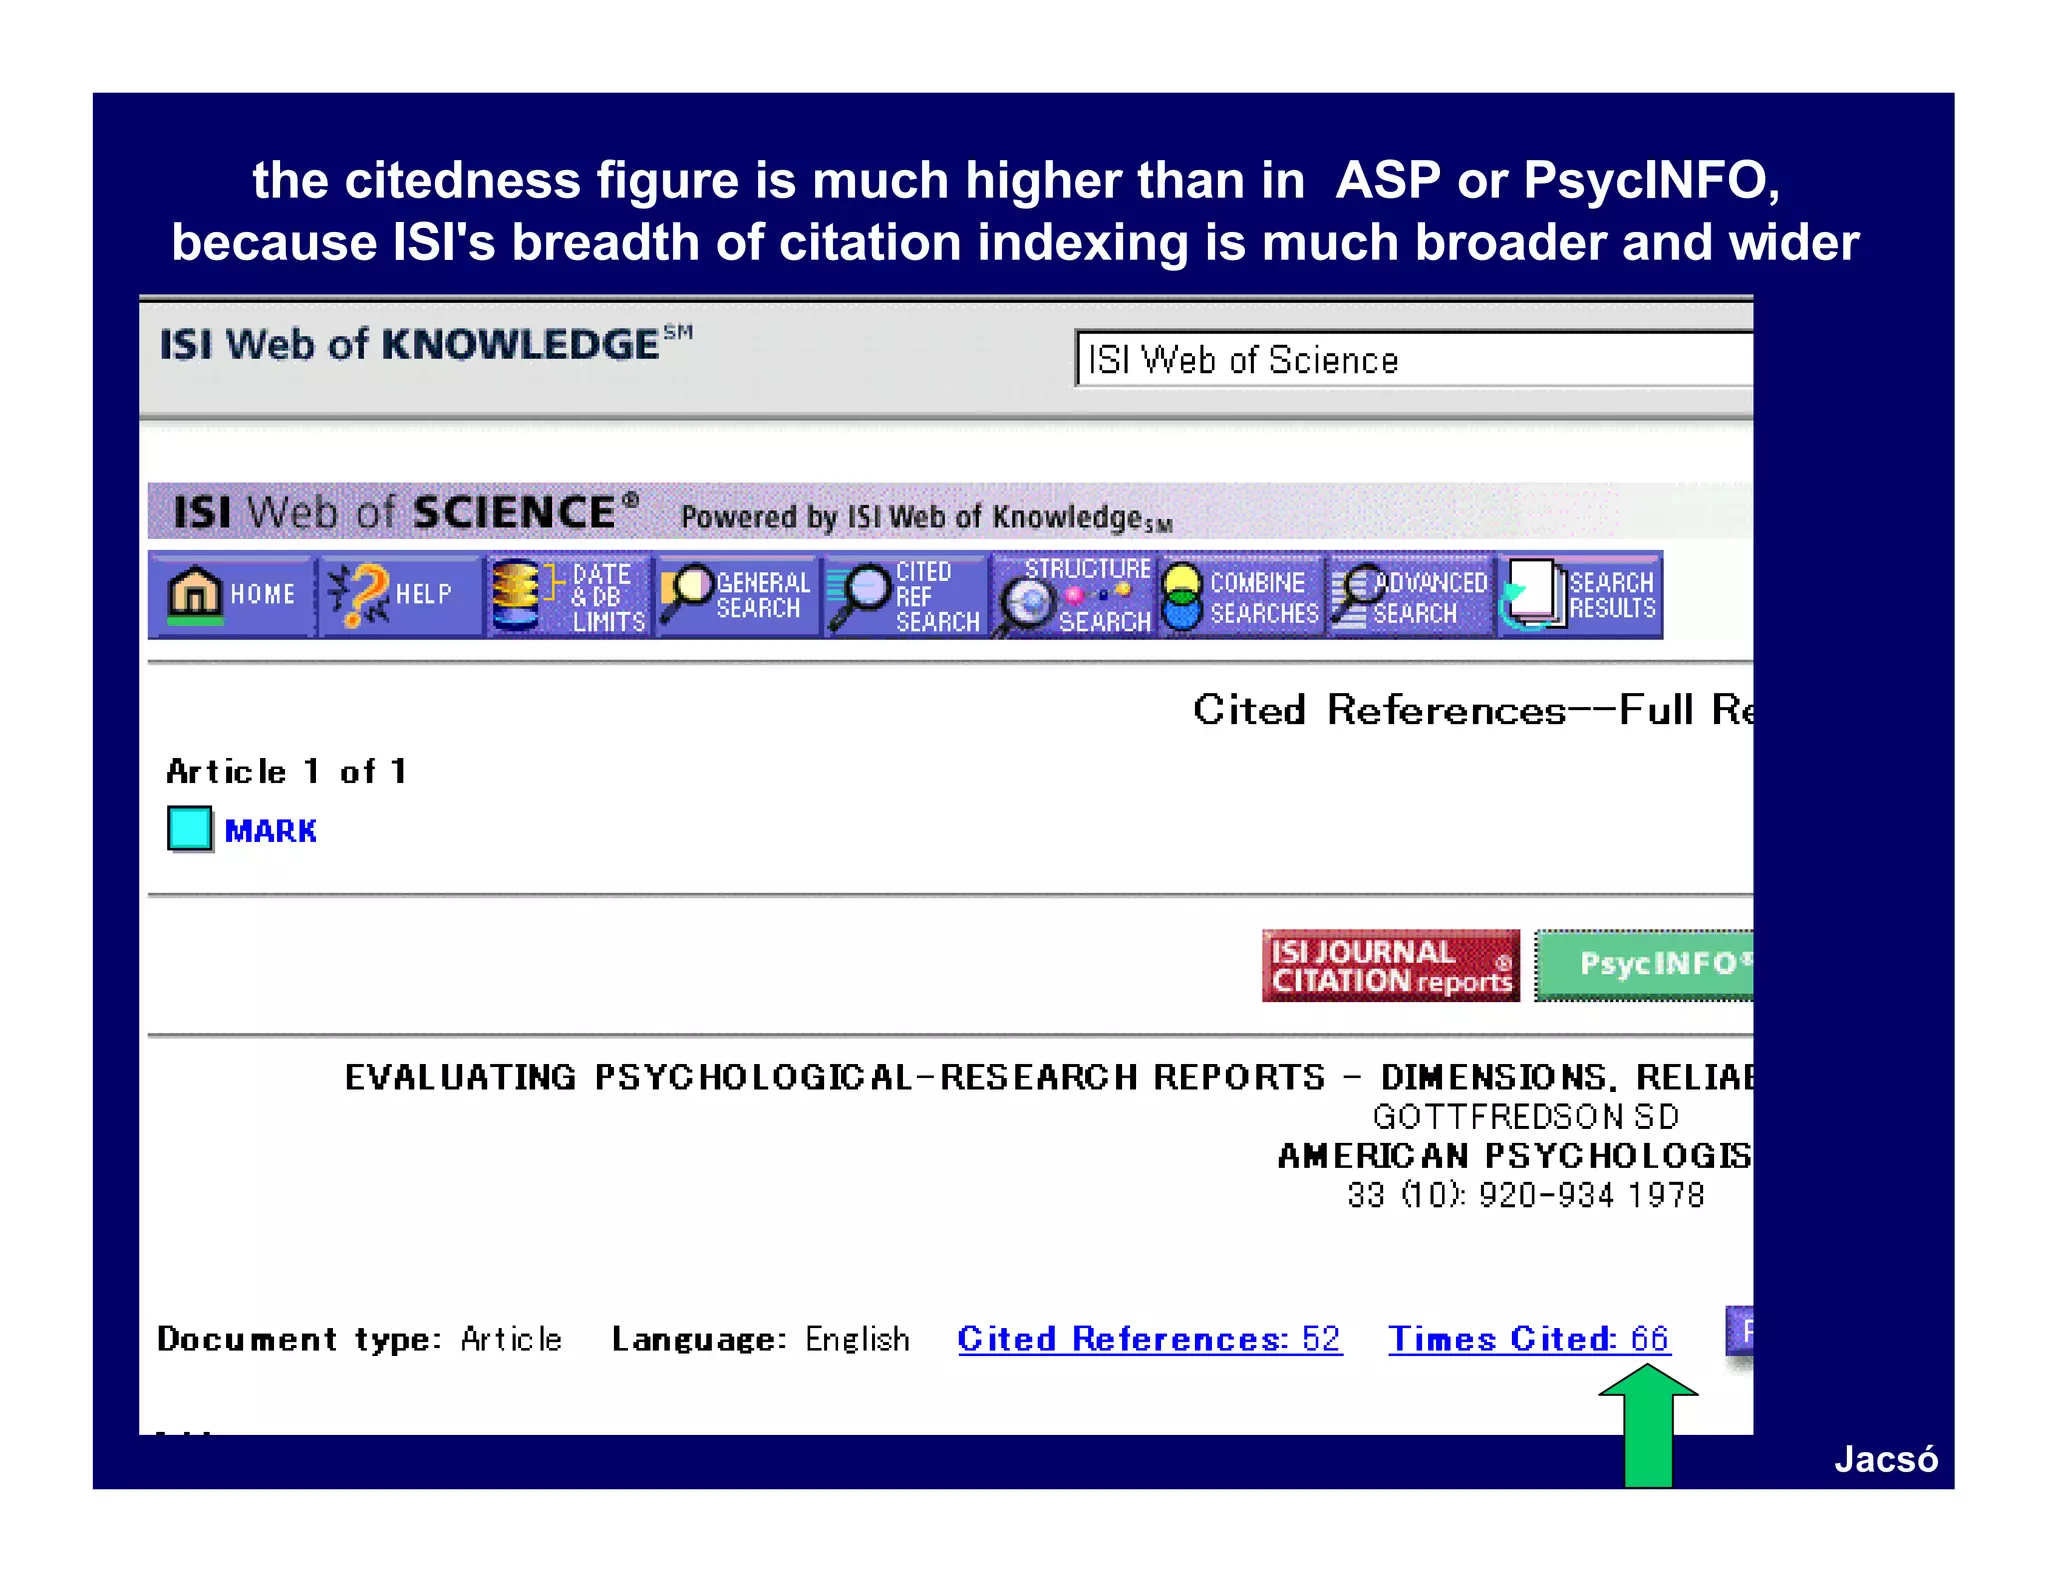The height and width of the screenshot is (1582, 2048).
Task: Open the ISI Web of Science dropdown
Action: 1414,359
